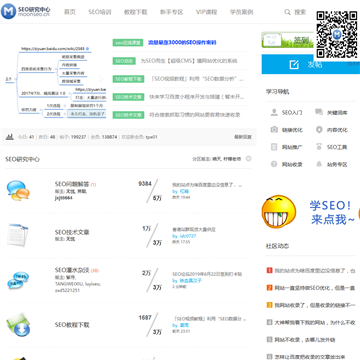
Task: Click the SEO灌水杂谈 blue bubbles icon
Action: click(18, 281)
